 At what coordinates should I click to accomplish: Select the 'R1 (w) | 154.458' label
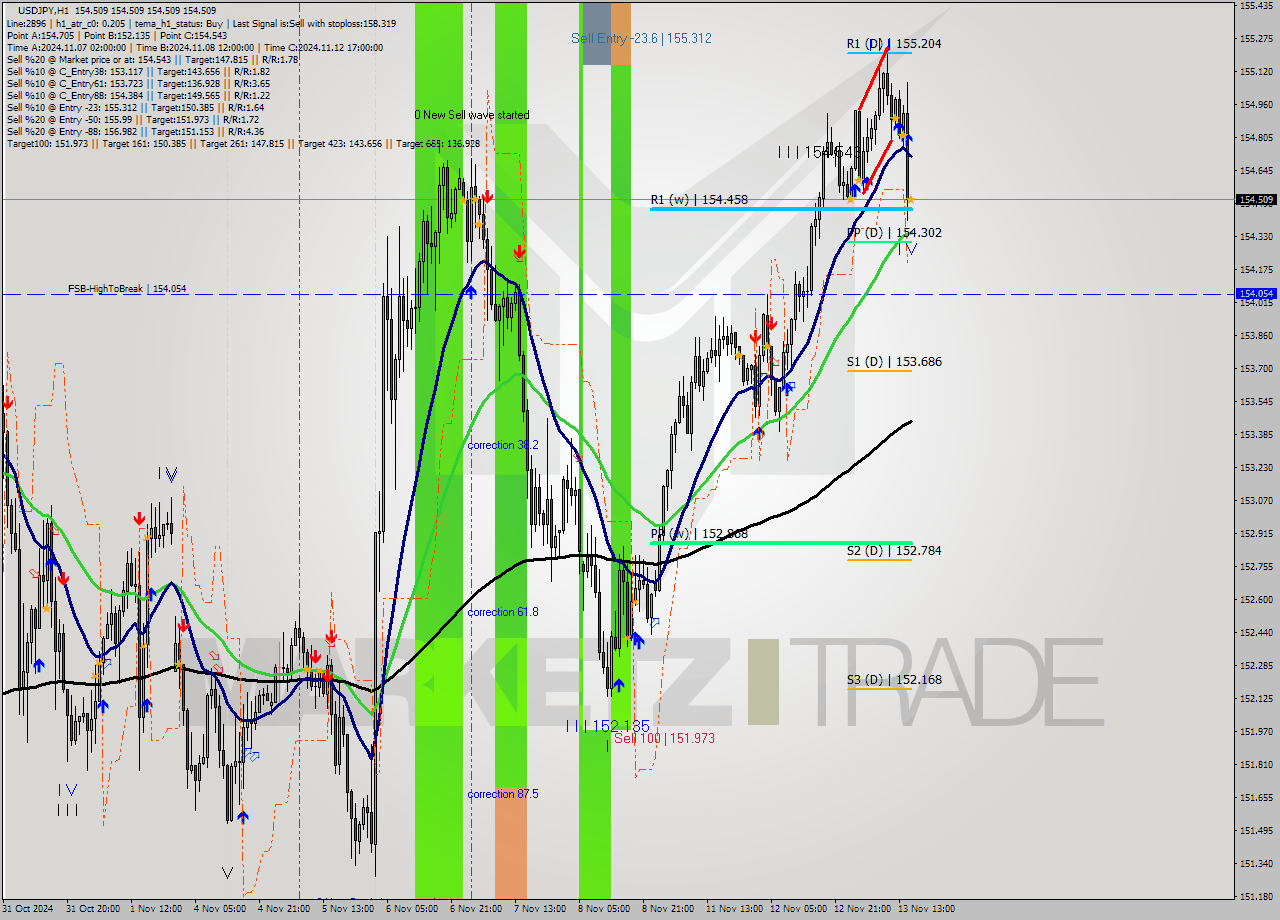699,200
